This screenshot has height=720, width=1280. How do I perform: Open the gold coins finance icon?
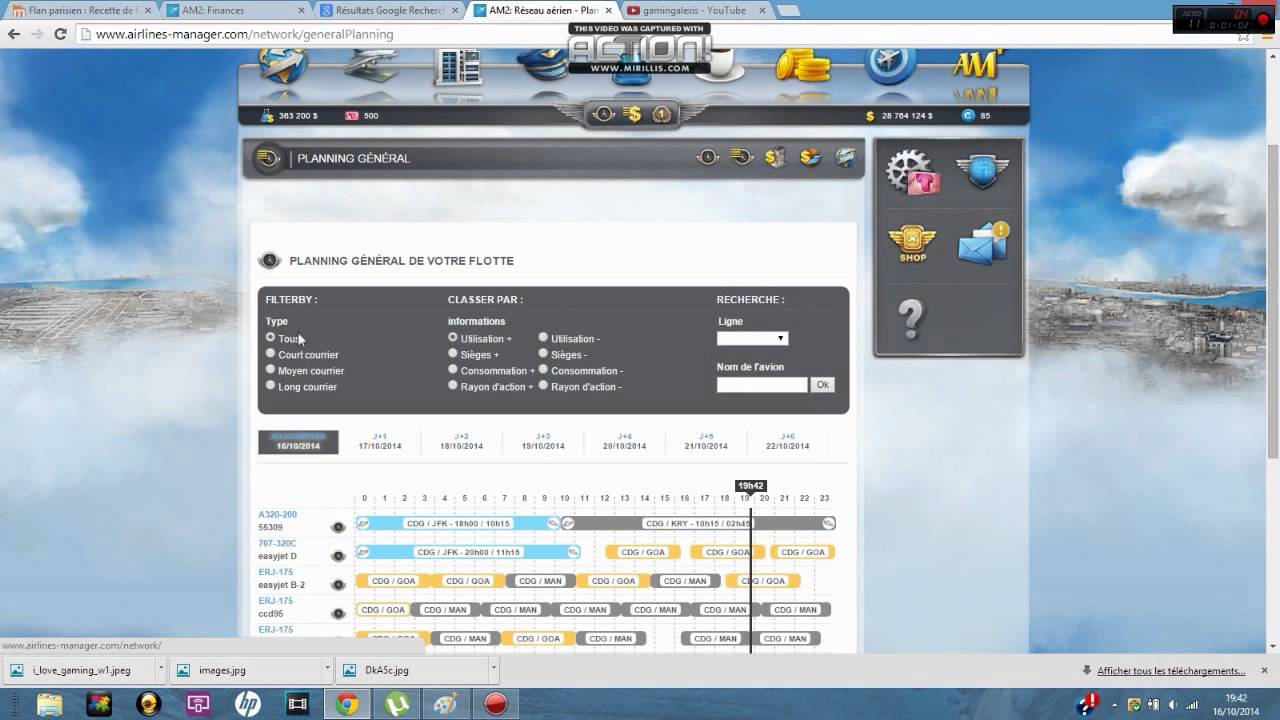click(x=802, y=66)
